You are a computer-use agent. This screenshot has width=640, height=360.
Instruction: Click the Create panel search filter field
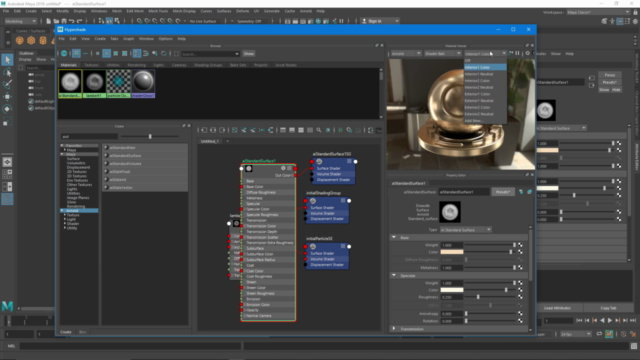pos(89,137)
